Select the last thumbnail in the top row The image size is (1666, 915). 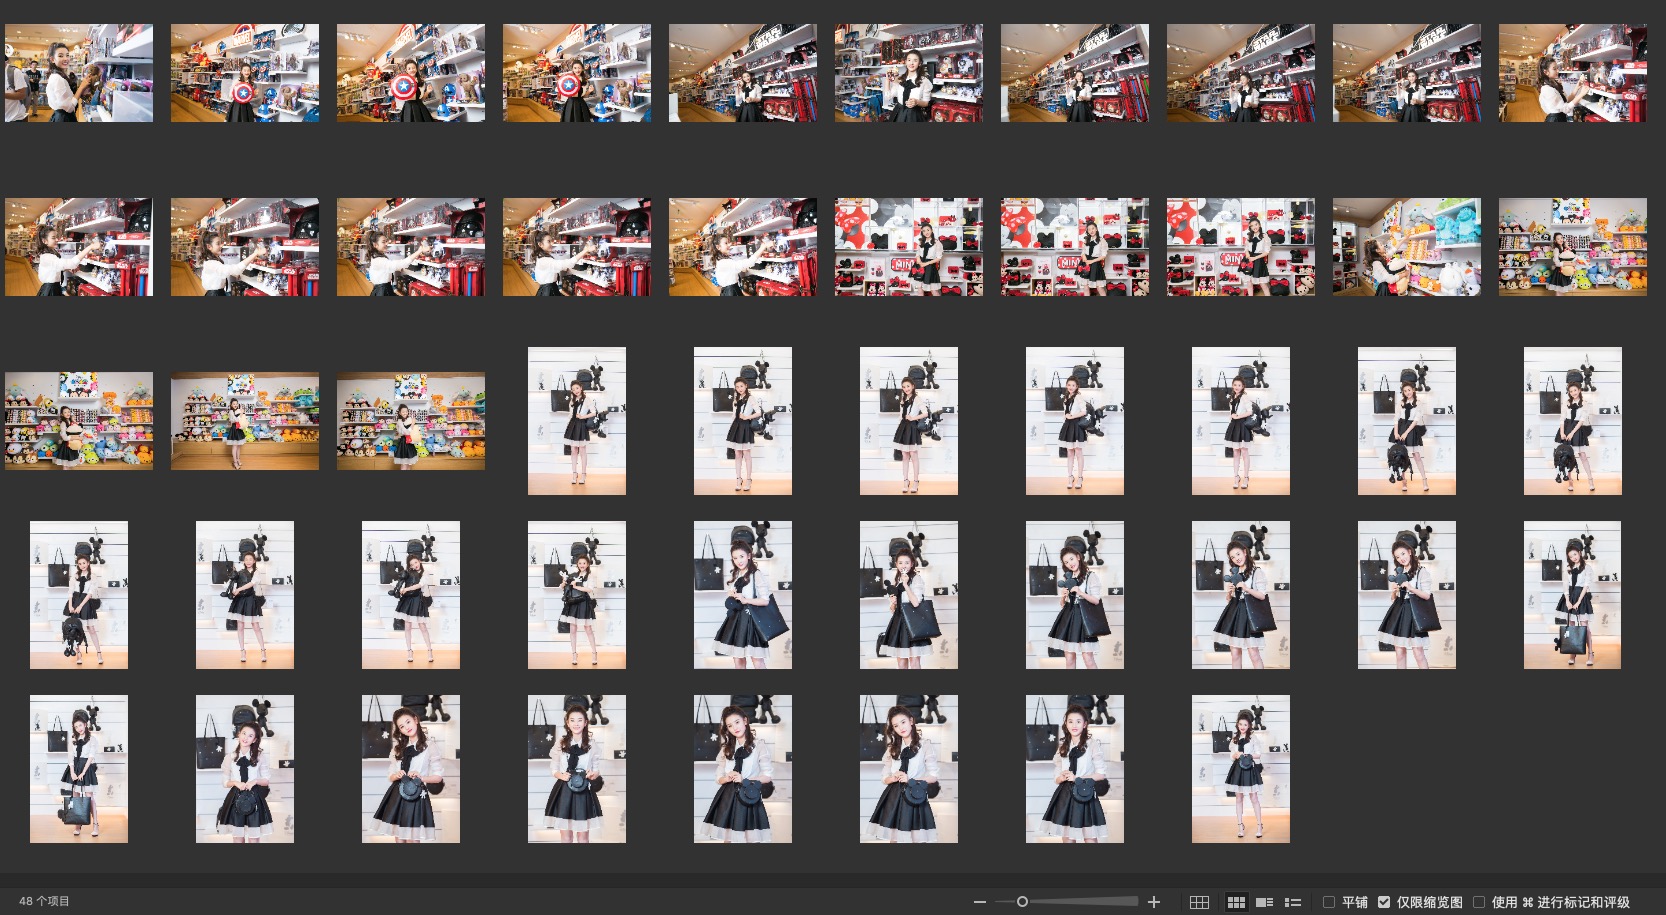click(x=1572, y=73)
